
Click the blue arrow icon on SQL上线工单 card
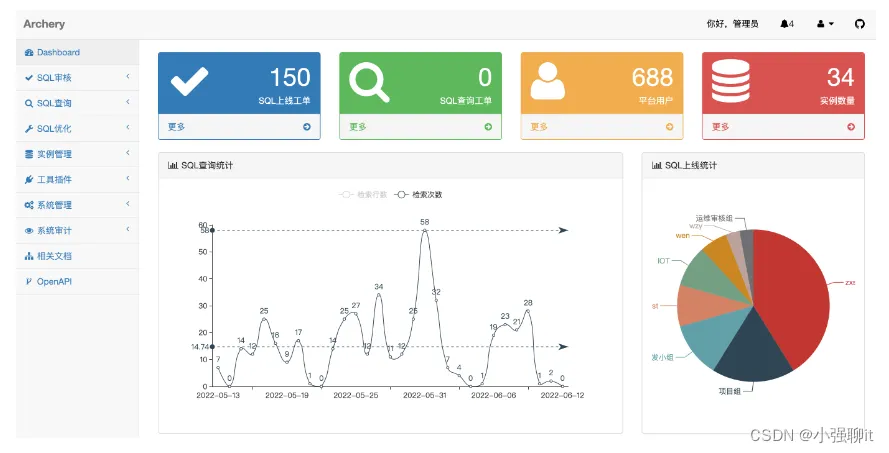307,127
